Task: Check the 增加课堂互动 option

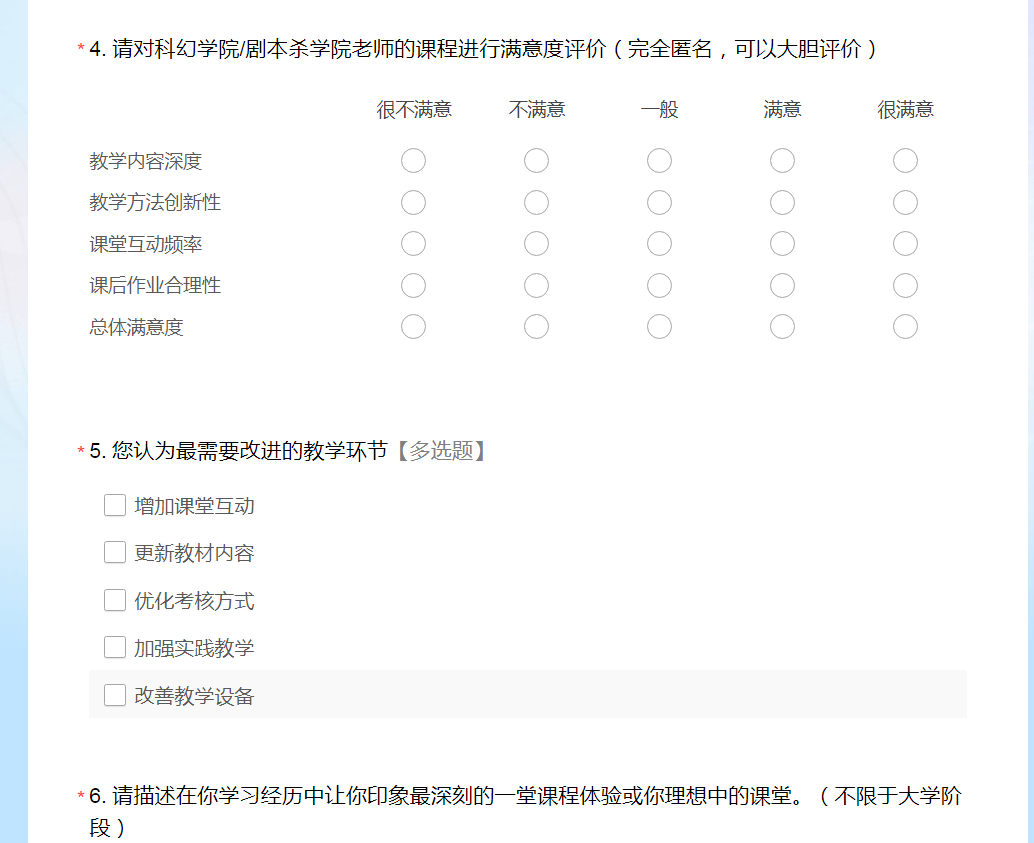Action: [x=115, y=506]
